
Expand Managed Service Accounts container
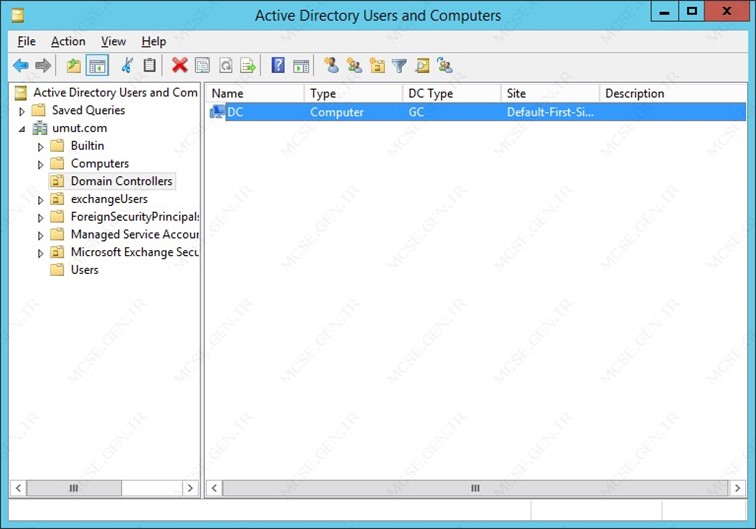[40, 235]
